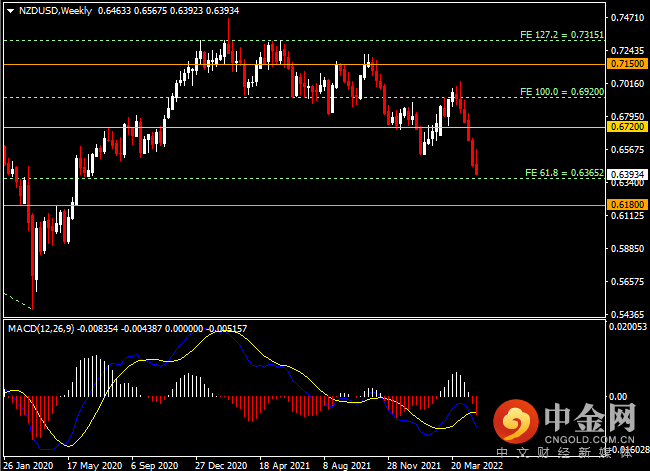Image resolution: width=650 pixels, height=471 pixels.
Task: Click the 8 Aug 2021 date label
Action: pyautogui.click(x=346, y=465)
